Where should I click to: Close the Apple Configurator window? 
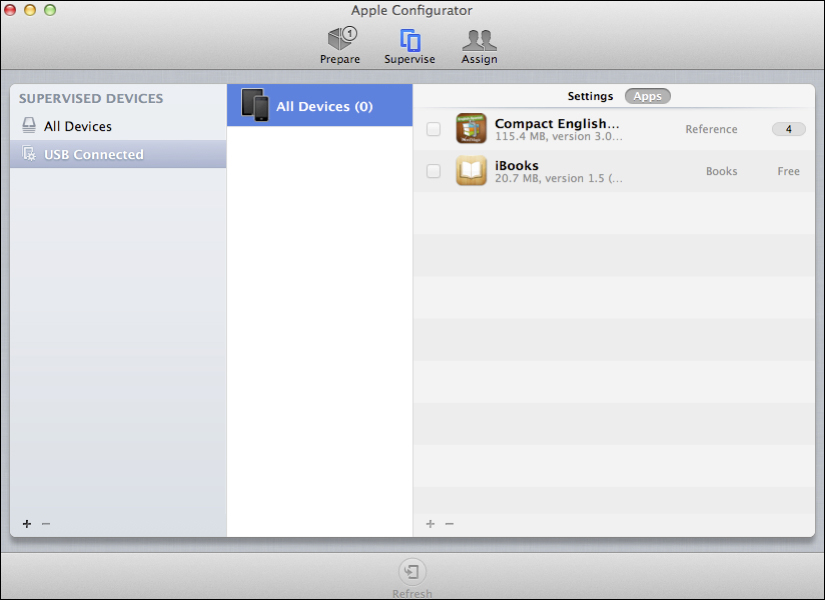point(10,10)
